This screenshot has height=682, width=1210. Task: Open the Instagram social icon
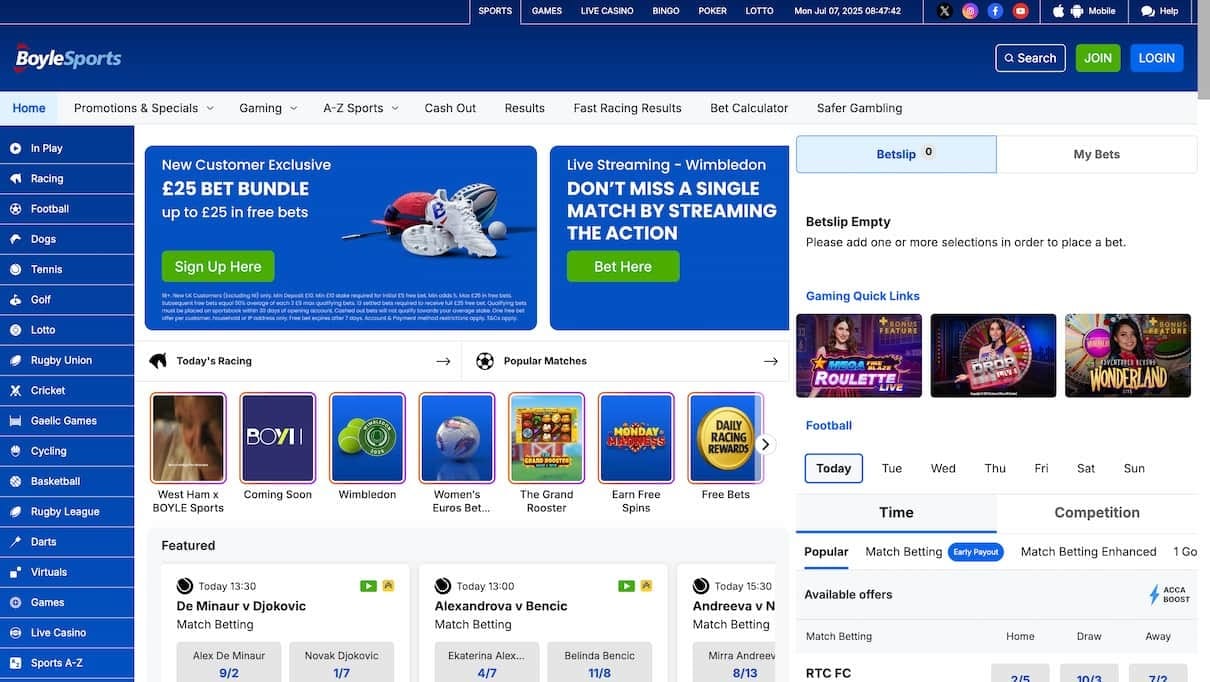970,11
